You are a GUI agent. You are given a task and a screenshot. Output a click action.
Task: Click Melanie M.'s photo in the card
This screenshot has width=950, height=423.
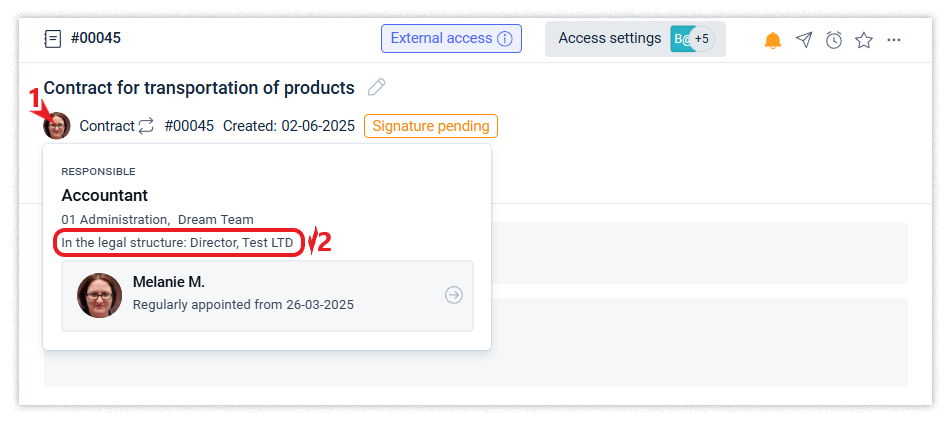[99, 295]
